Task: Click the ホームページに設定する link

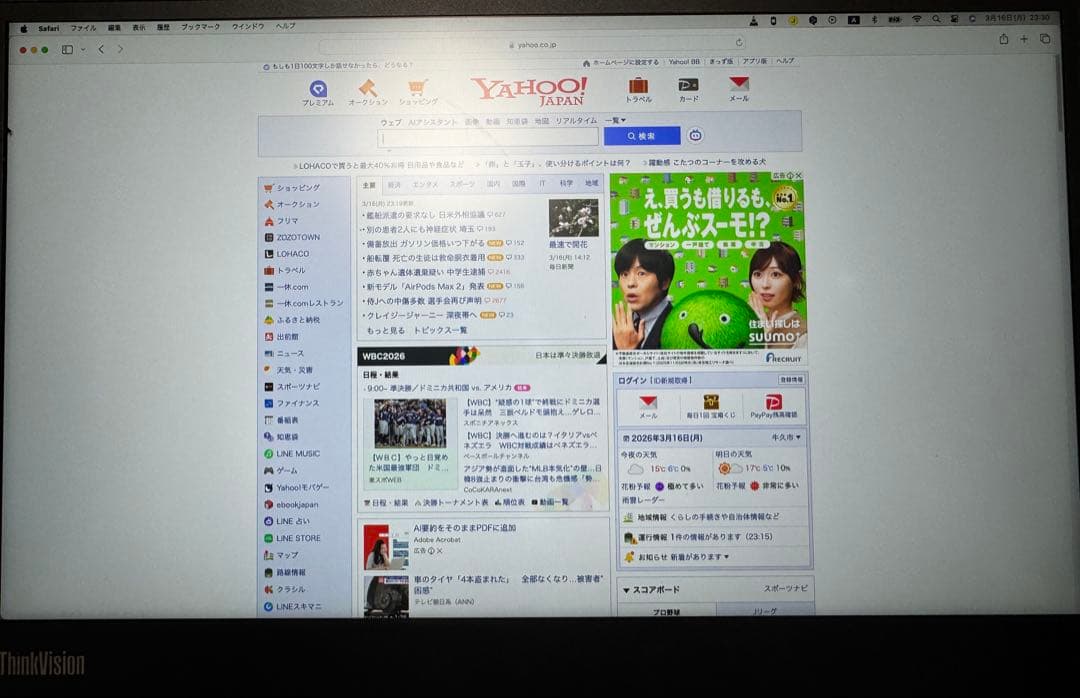Action: (x=625, y=62)
